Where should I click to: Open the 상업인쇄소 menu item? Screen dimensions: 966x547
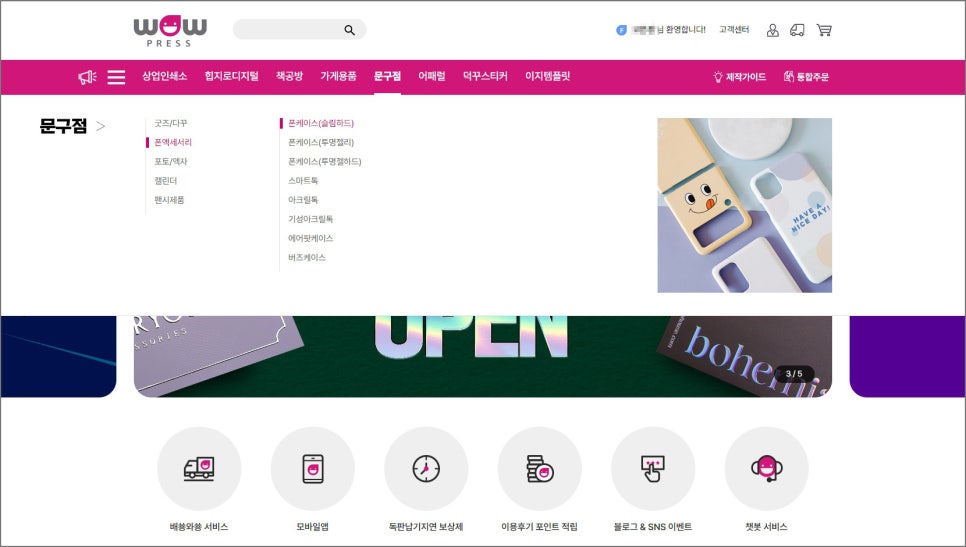tap(164, 77)
